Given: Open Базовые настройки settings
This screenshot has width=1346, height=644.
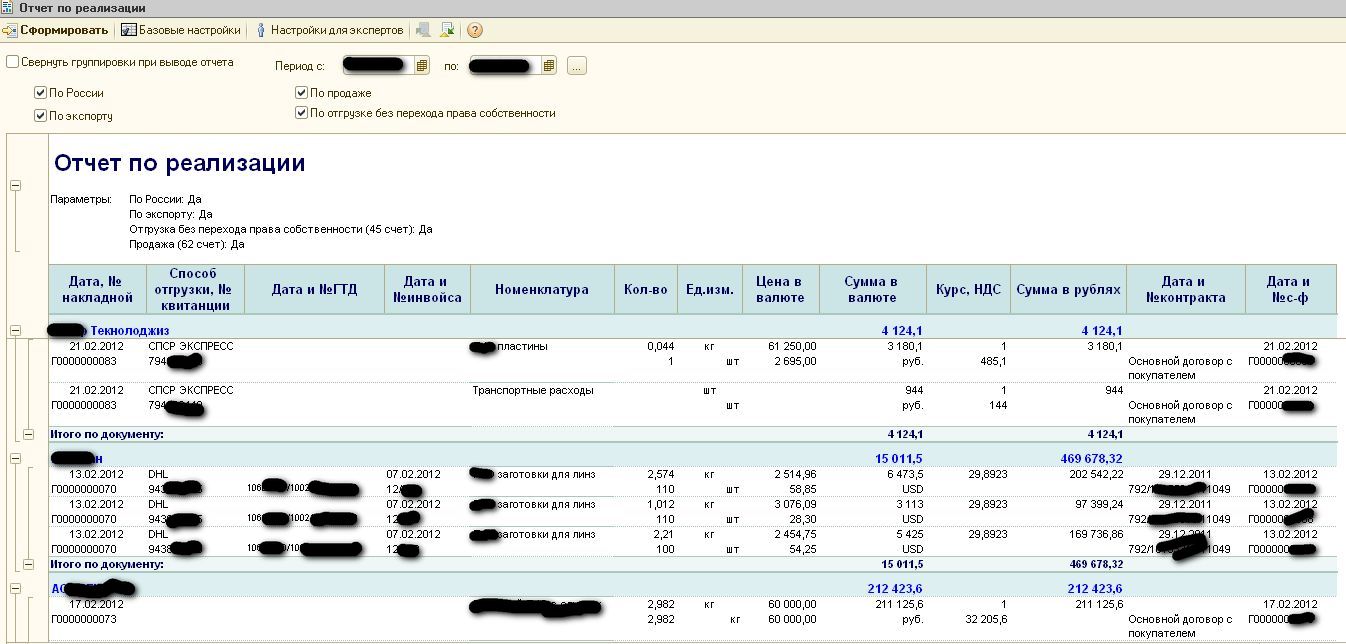Looking at the screenshot, I should (181, 30).
